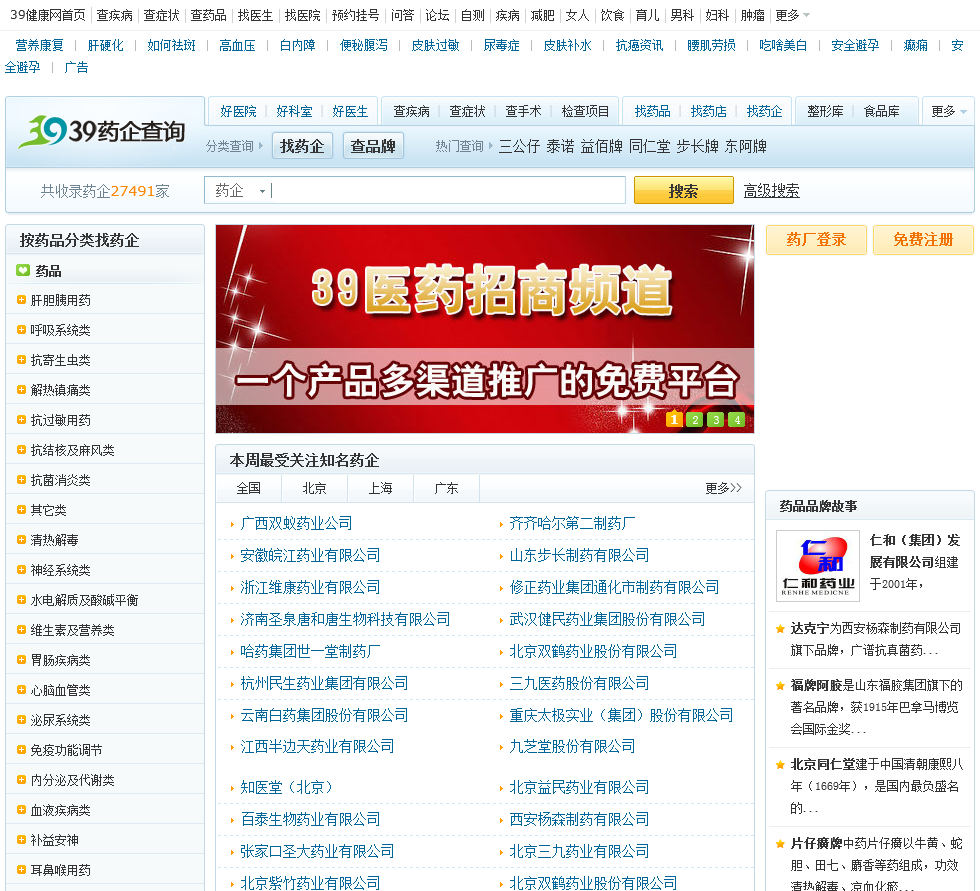Click the 免费注册 button
The image size is (980, 891).
[x=923, y=239]
